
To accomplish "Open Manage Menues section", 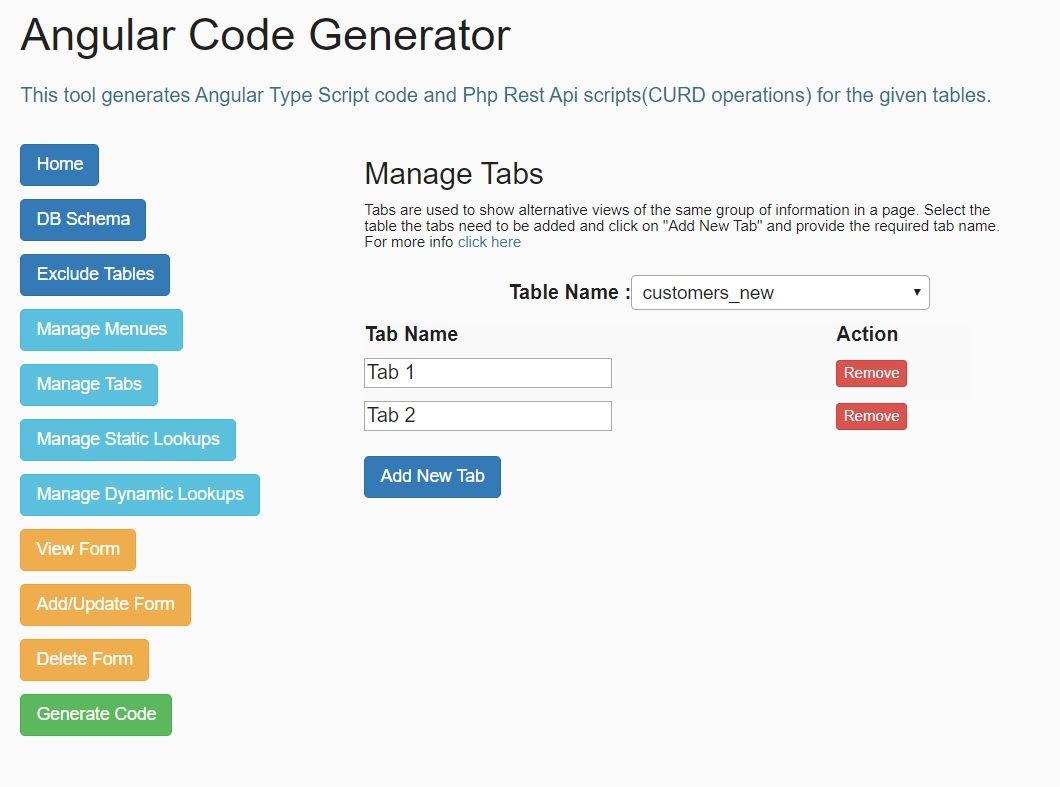I will pos(101,330).
